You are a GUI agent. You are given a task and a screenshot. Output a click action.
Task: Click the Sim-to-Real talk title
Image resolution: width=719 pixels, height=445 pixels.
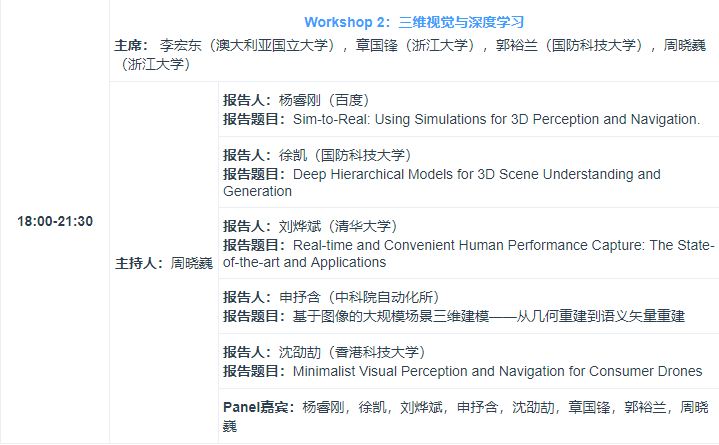[496, 119]
